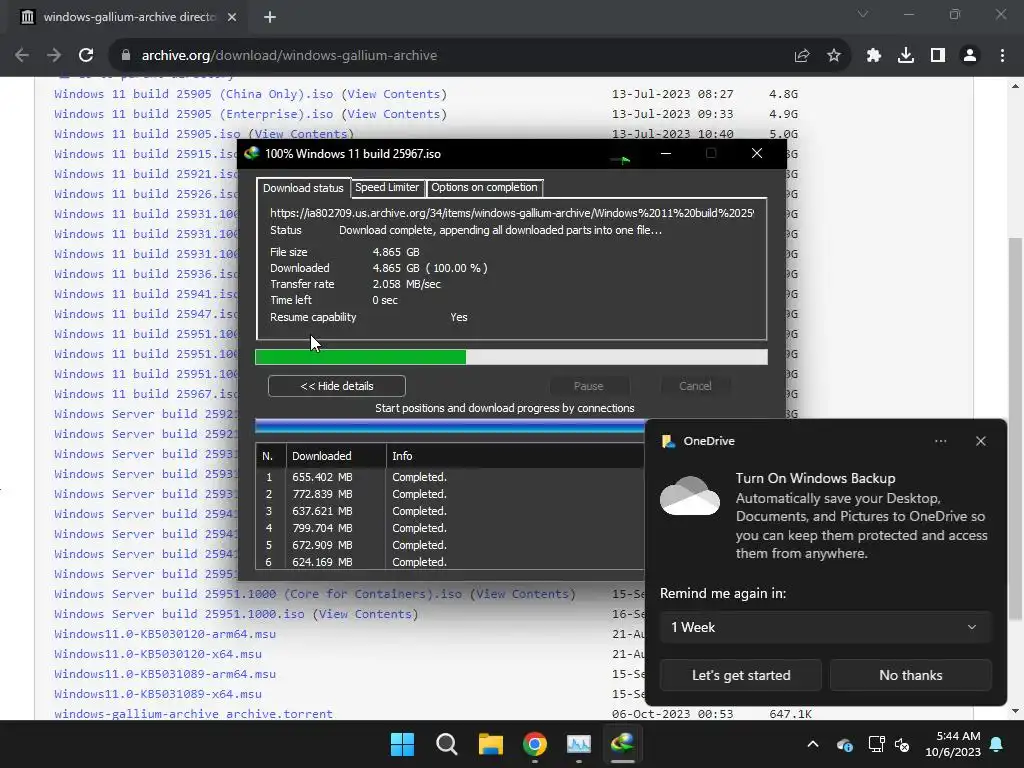View Contents of Server 25951.1000 (Core for Containers).iso
The image size is (1024, 768).
tap(522, 594)
